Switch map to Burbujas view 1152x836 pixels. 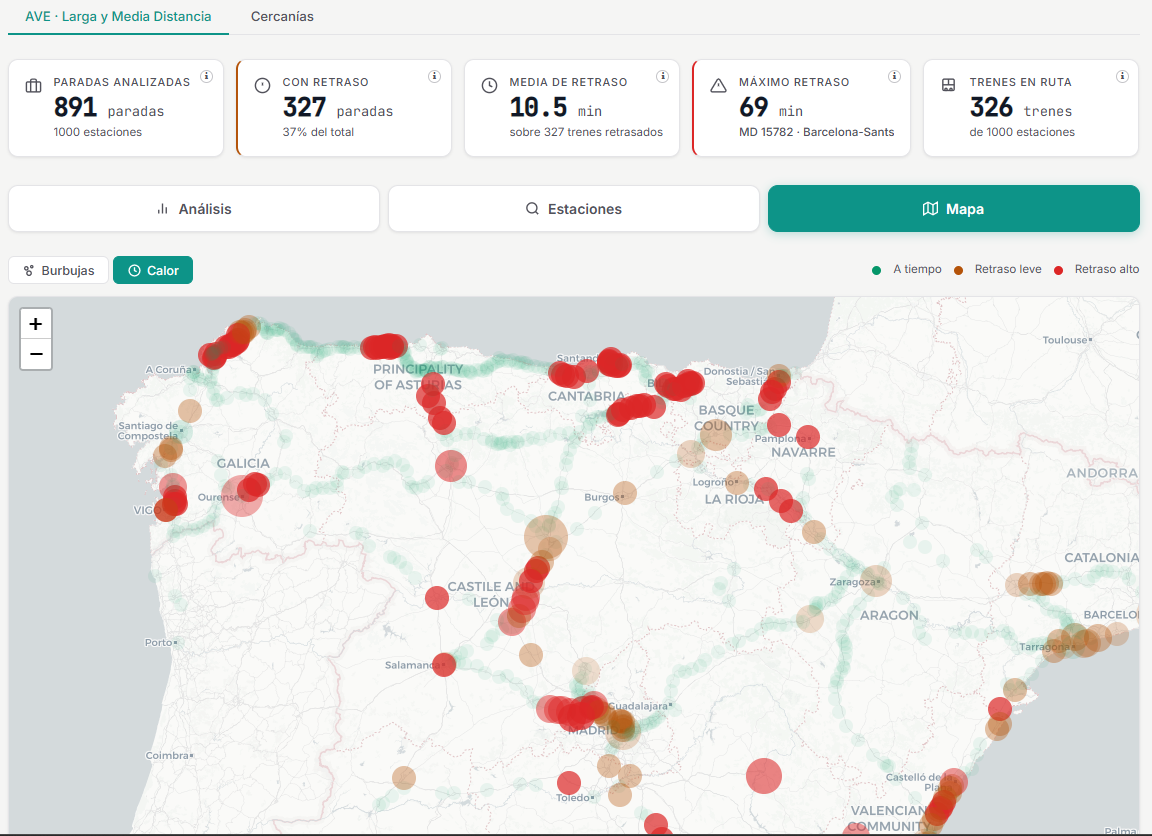[58, 270]
